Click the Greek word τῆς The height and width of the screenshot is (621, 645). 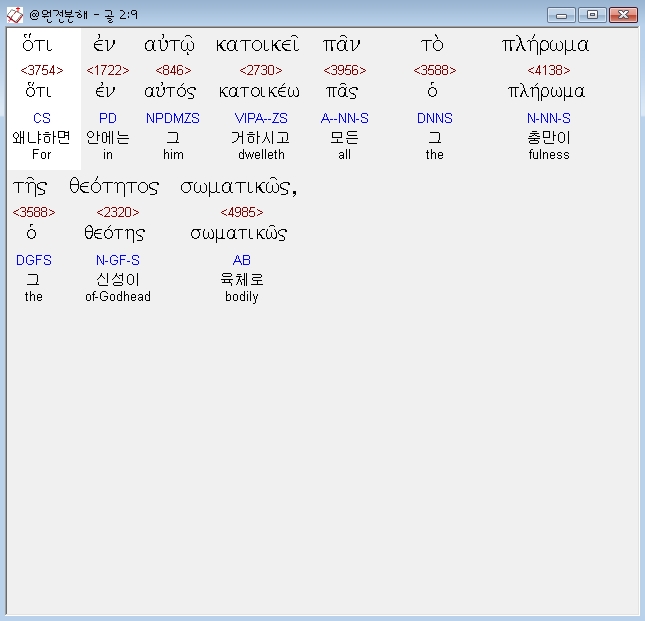(30, 187)
